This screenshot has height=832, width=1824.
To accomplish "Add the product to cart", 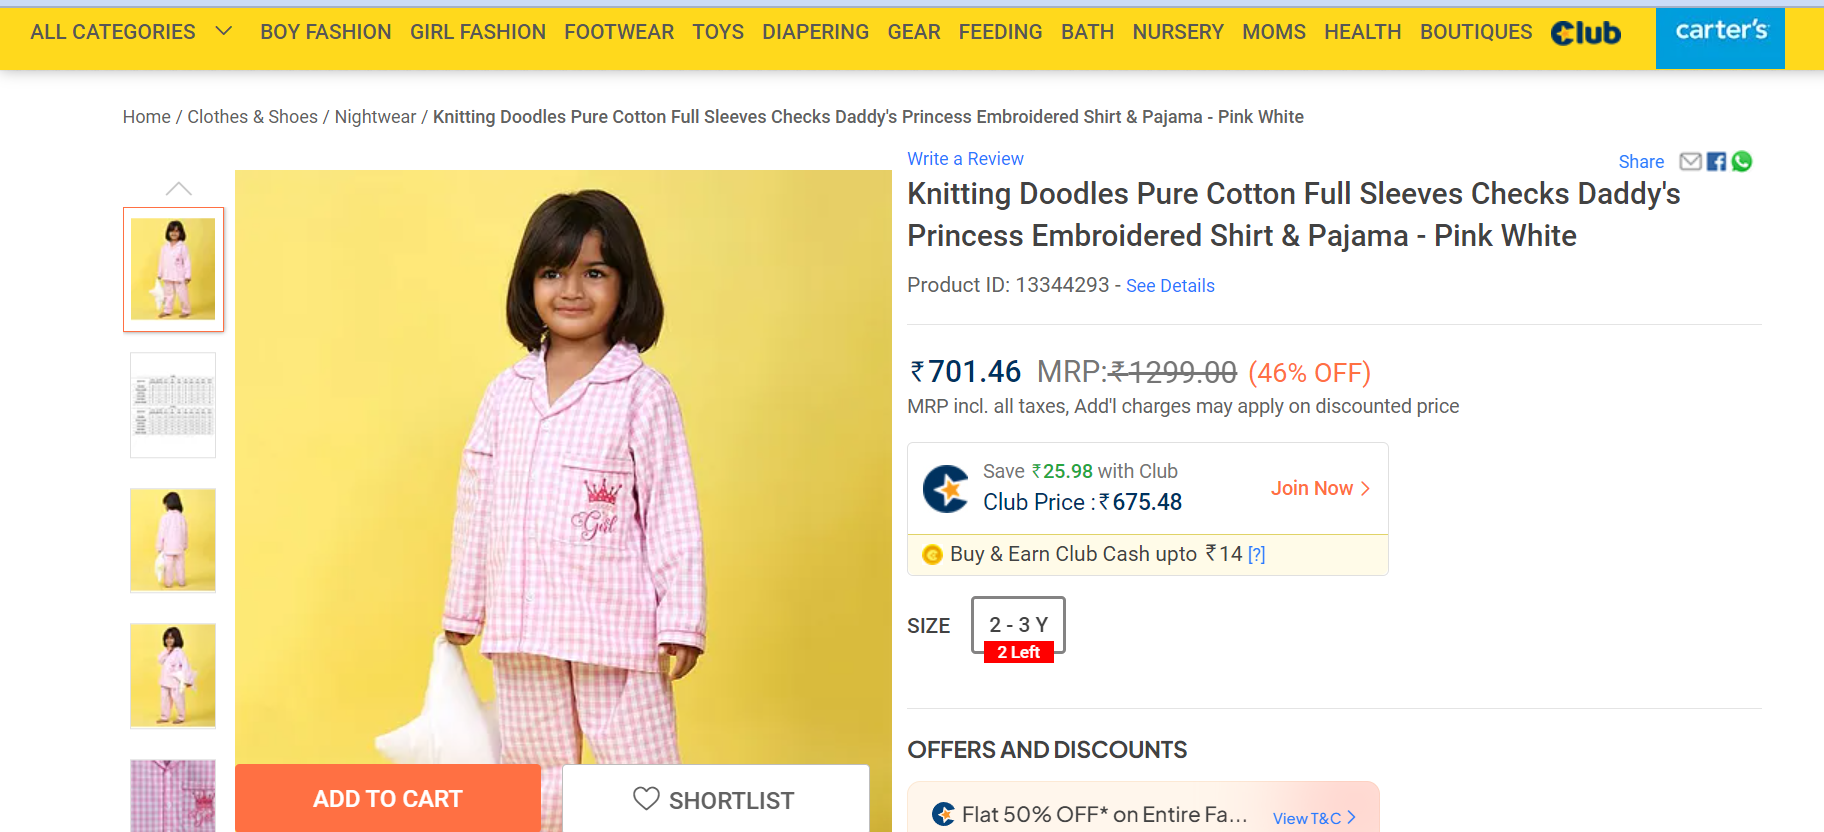I will coord(388,799).
